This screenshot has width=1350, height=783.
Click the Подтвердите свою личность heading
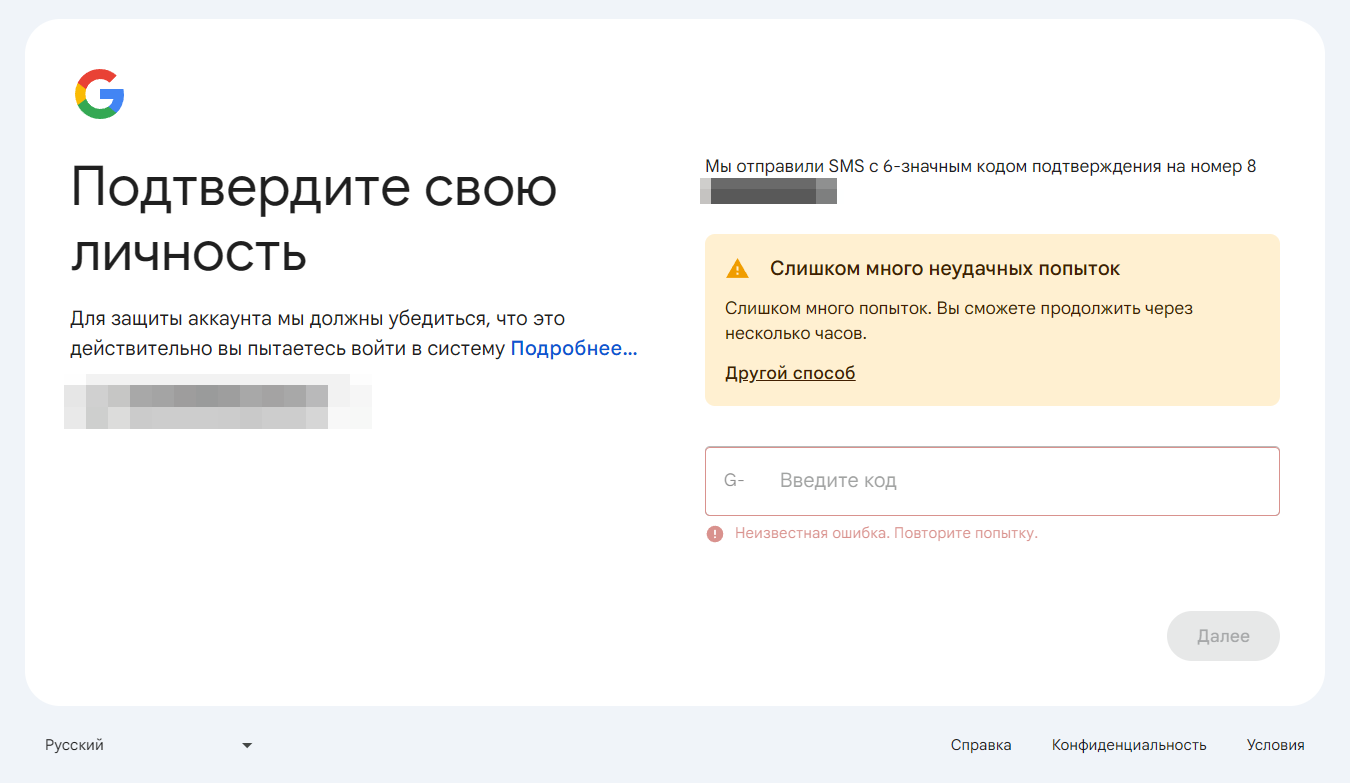314,220
